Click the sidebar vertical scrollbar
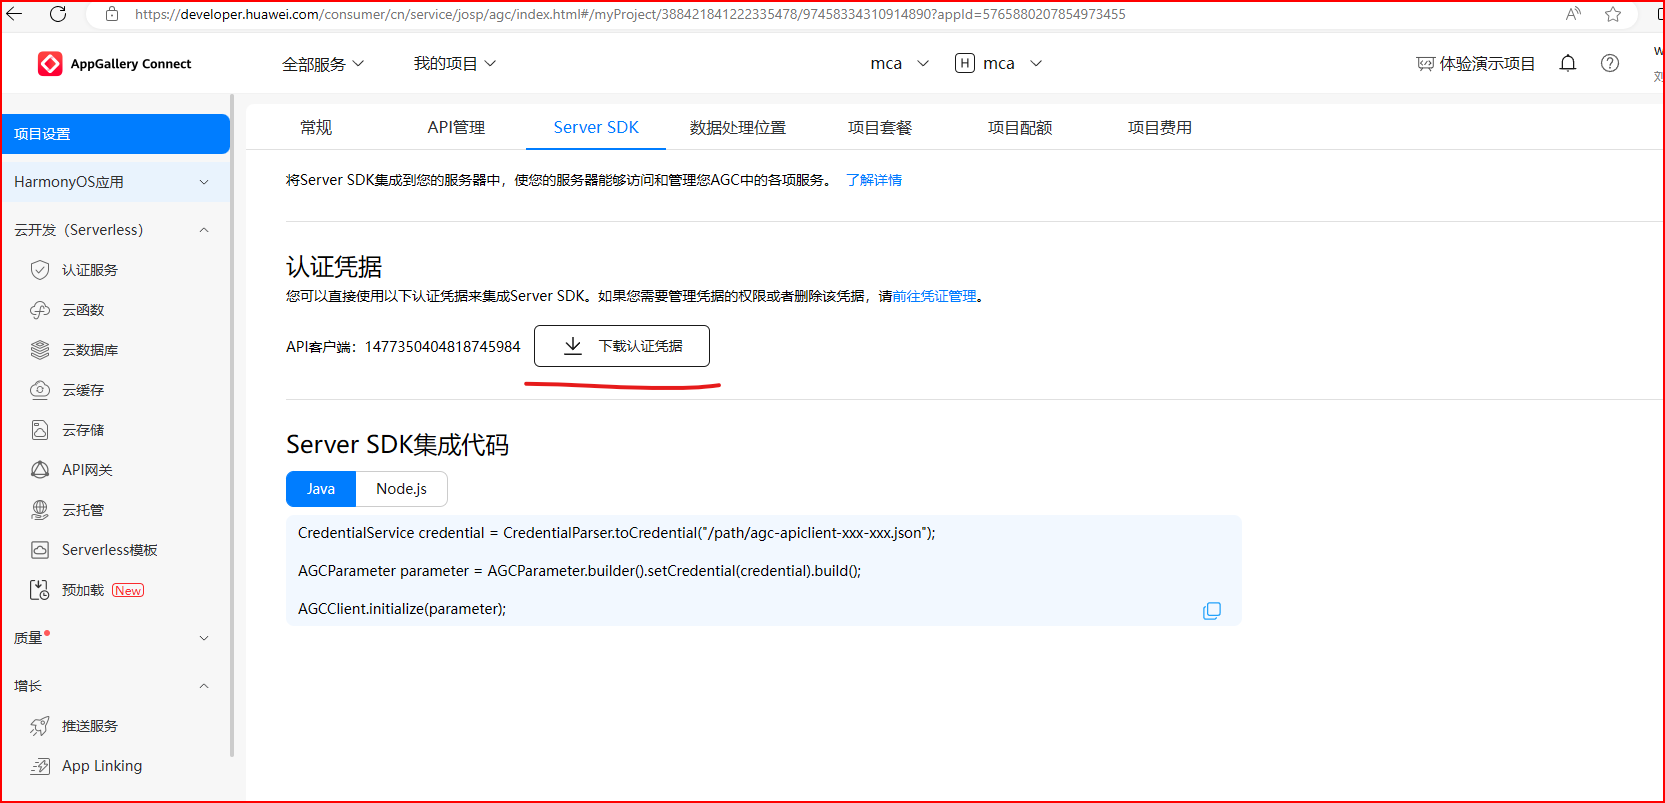 (x=232, y=426)
